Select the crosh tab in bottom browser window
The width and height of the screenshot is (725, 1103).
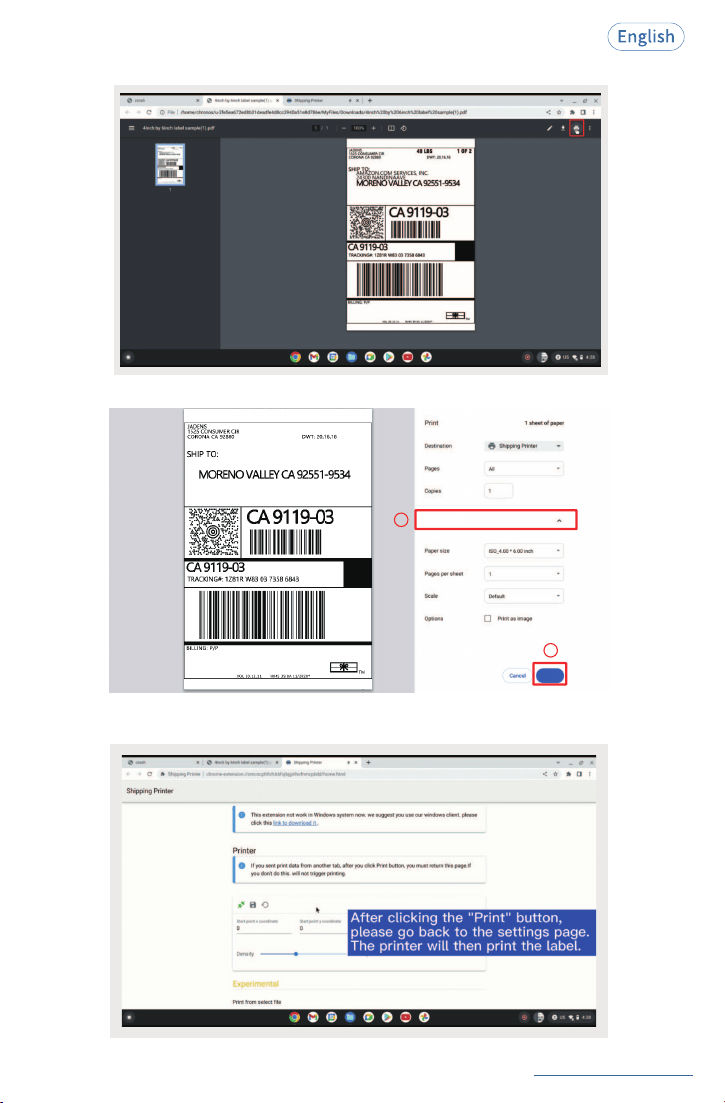coord(162,762)
